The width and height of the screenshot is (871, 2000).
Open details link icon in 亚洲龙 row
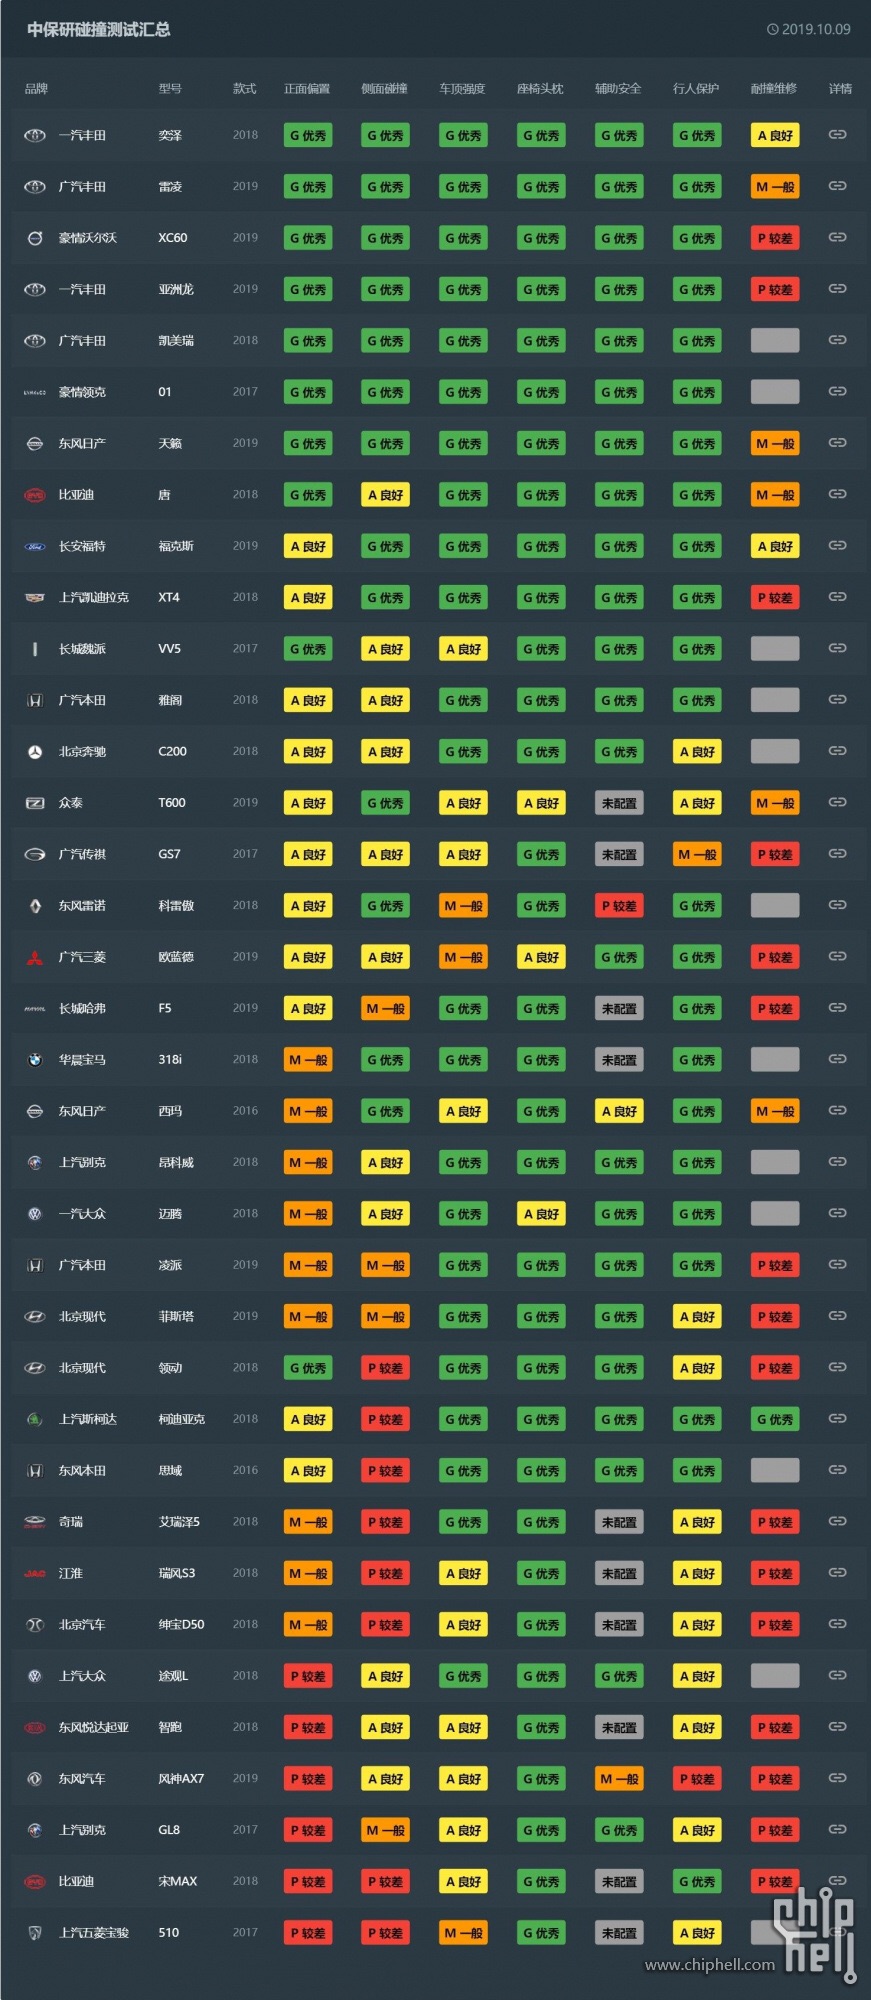(838, 288)
